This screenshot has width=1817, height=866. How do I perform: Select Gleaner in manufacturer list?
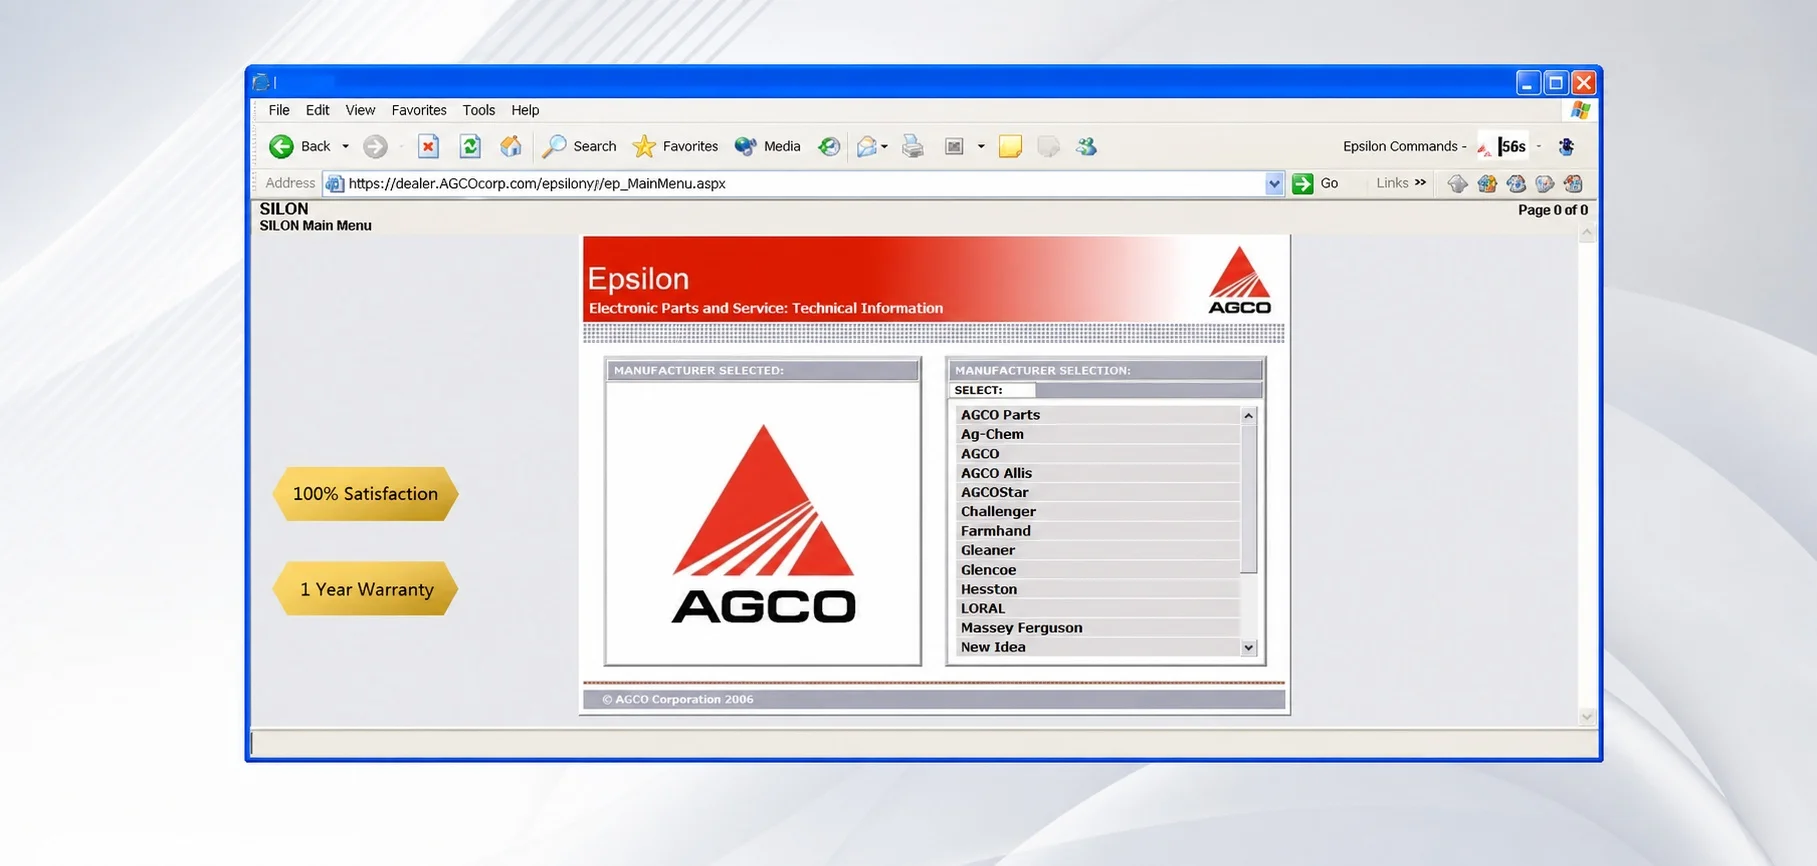click(x=1097, y=550)
